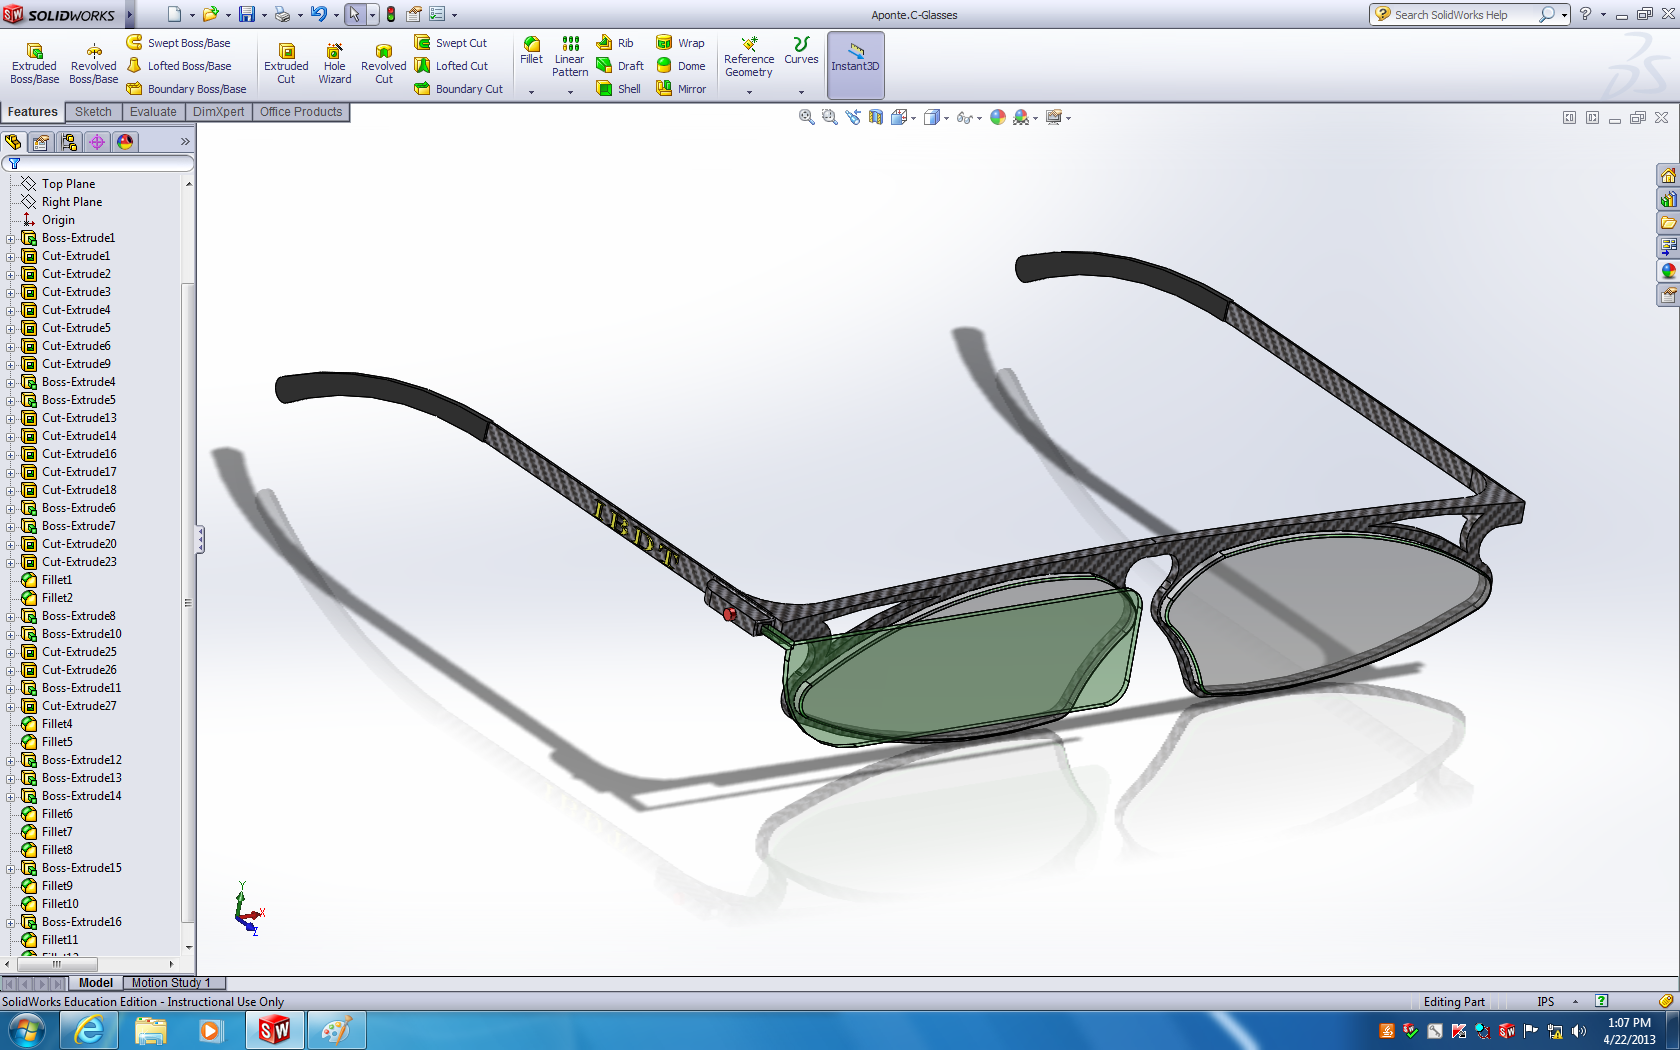Switch to the Sketch tab
Screen dimensions: 1680x1050
tap(93, 112)
